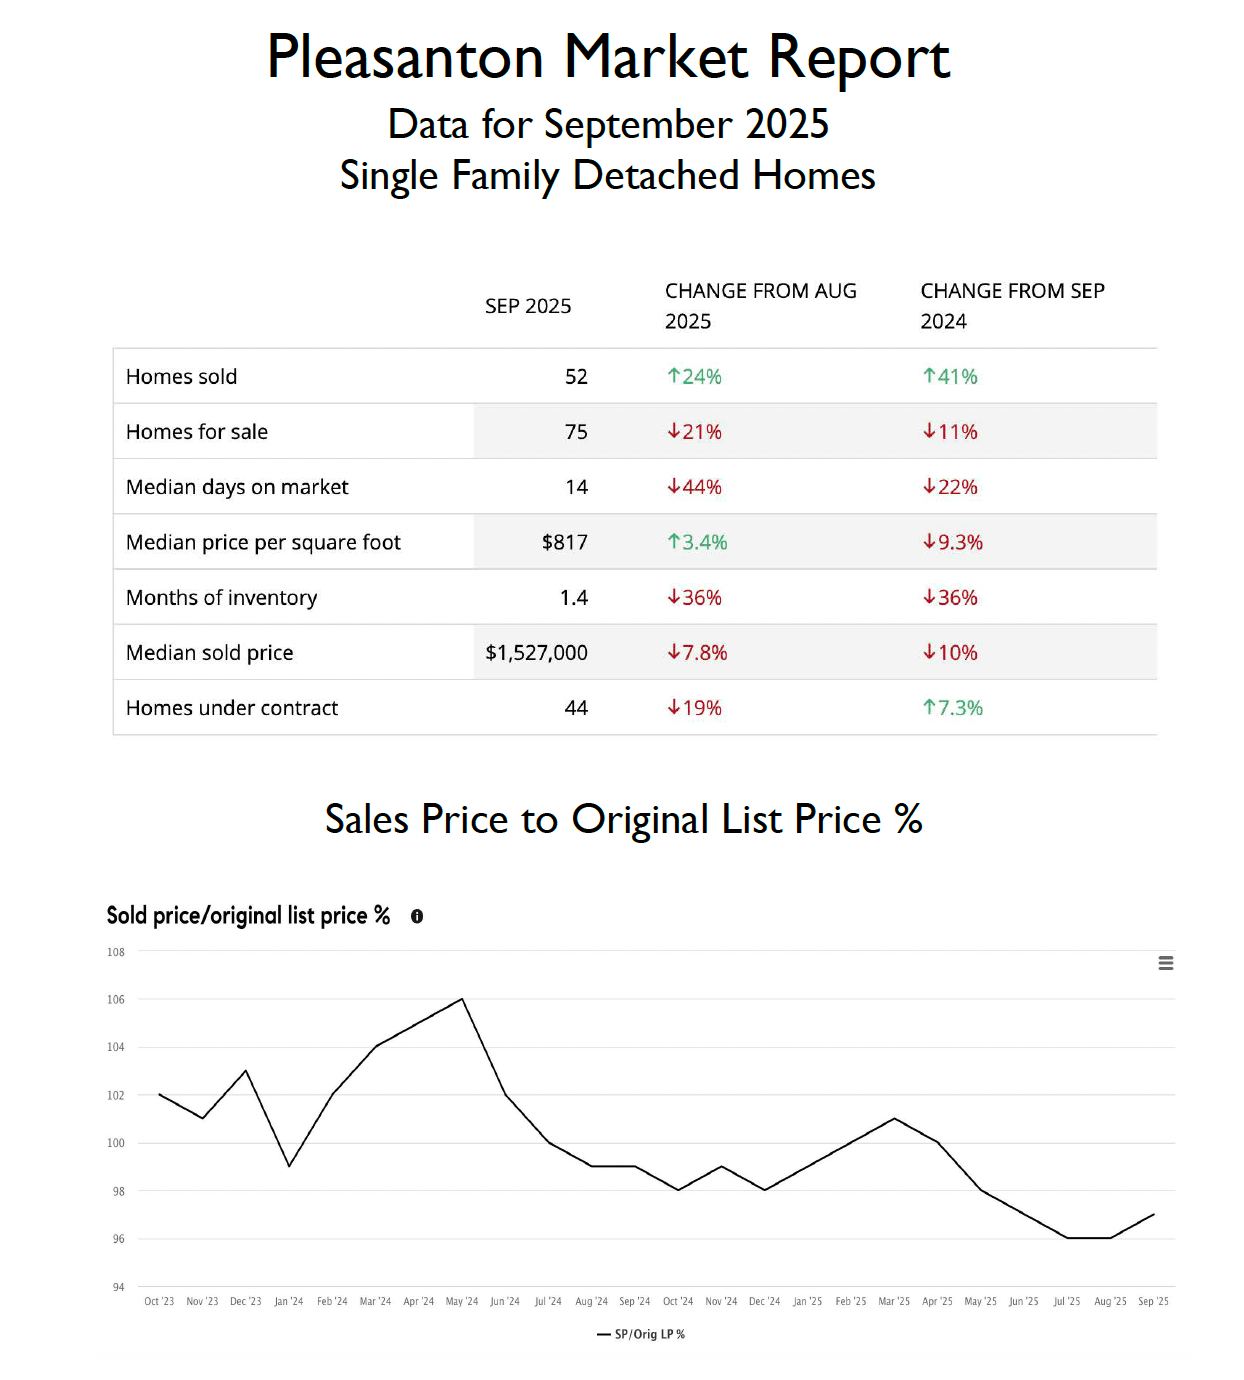Click the Sep '25 x-axis label

(x=1153, y=1301)
